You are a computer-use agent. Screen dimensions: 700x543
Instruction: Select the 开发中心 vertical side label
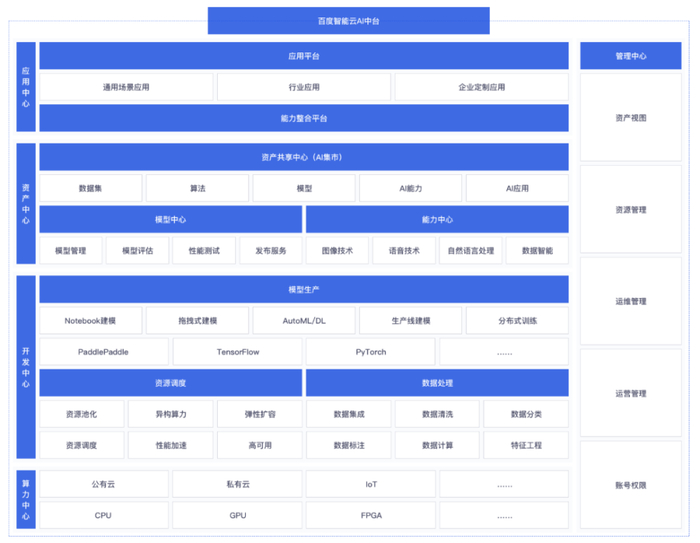coord(26,367)
